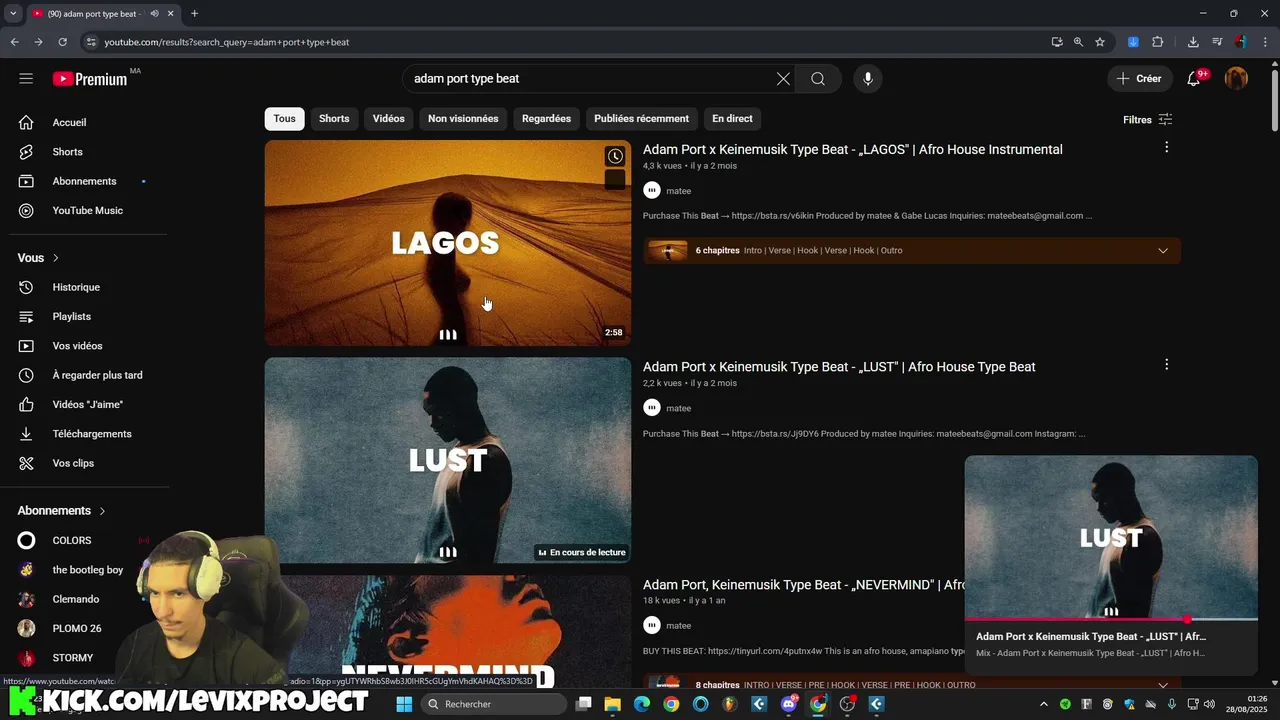Start voice search with the microphone
1280x720 pixels.
tap(868, 79)
